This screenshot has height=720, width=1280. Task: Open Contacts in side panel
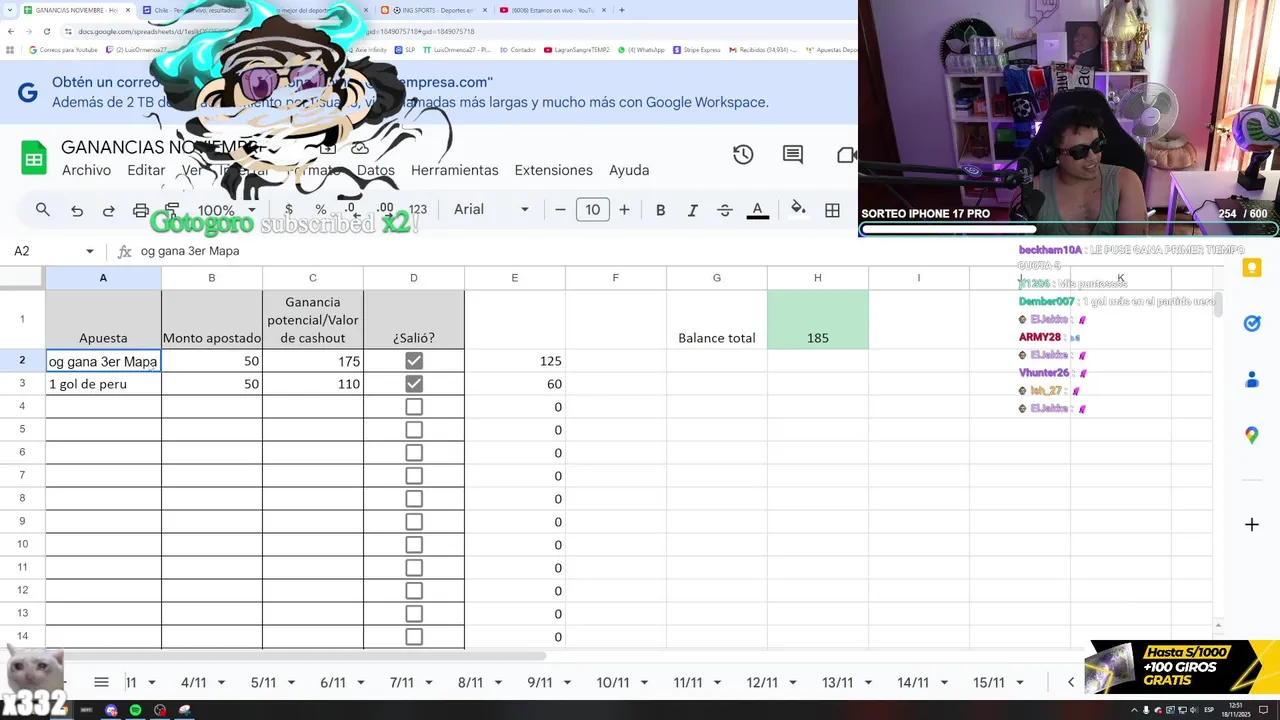[1251, 379]
